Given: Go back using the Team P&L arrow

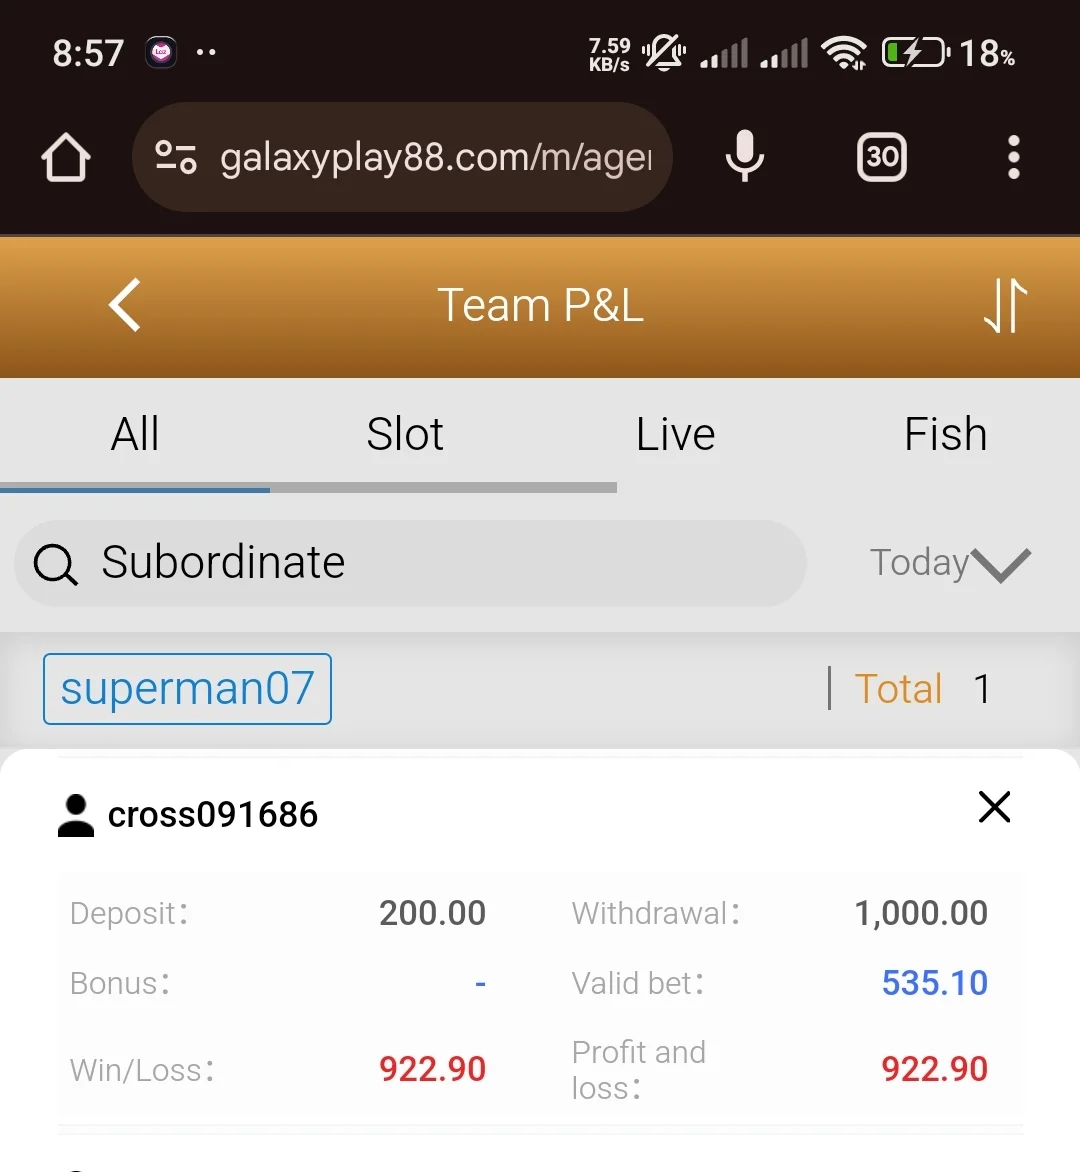Looking at the screenshot, I should pyautogui.click(x=125, y=305).
